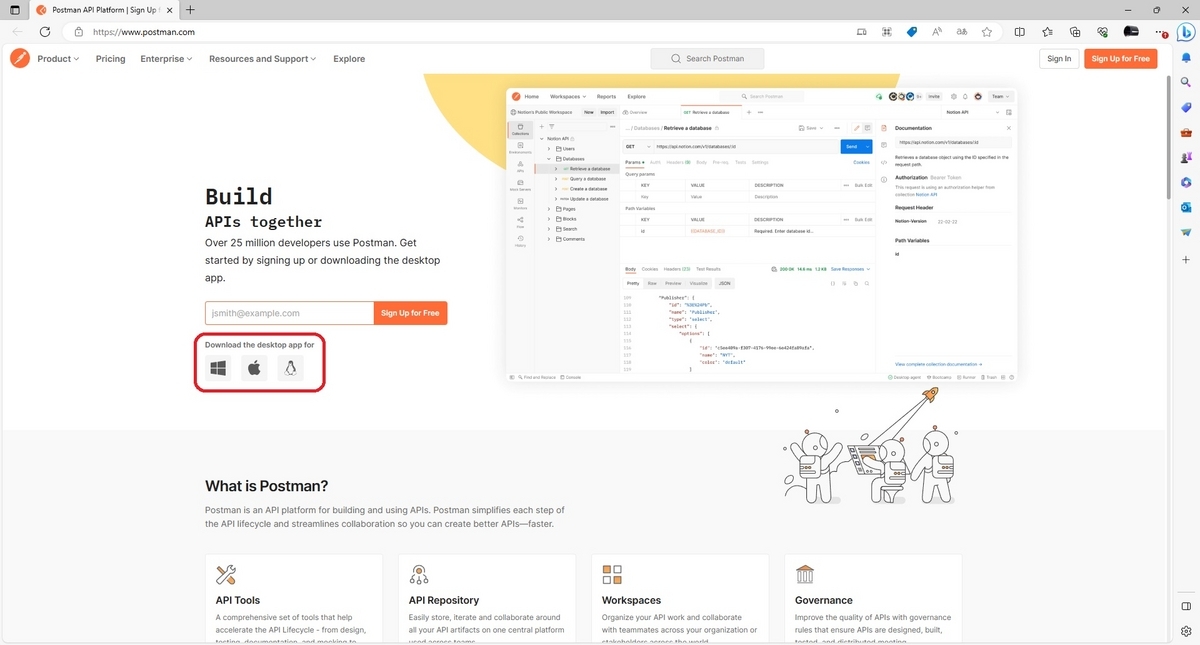Image resolution: width=1200 pixels, height=645 pixels.
Task: Download the Windows desktop app
Action: coord(218,368)
